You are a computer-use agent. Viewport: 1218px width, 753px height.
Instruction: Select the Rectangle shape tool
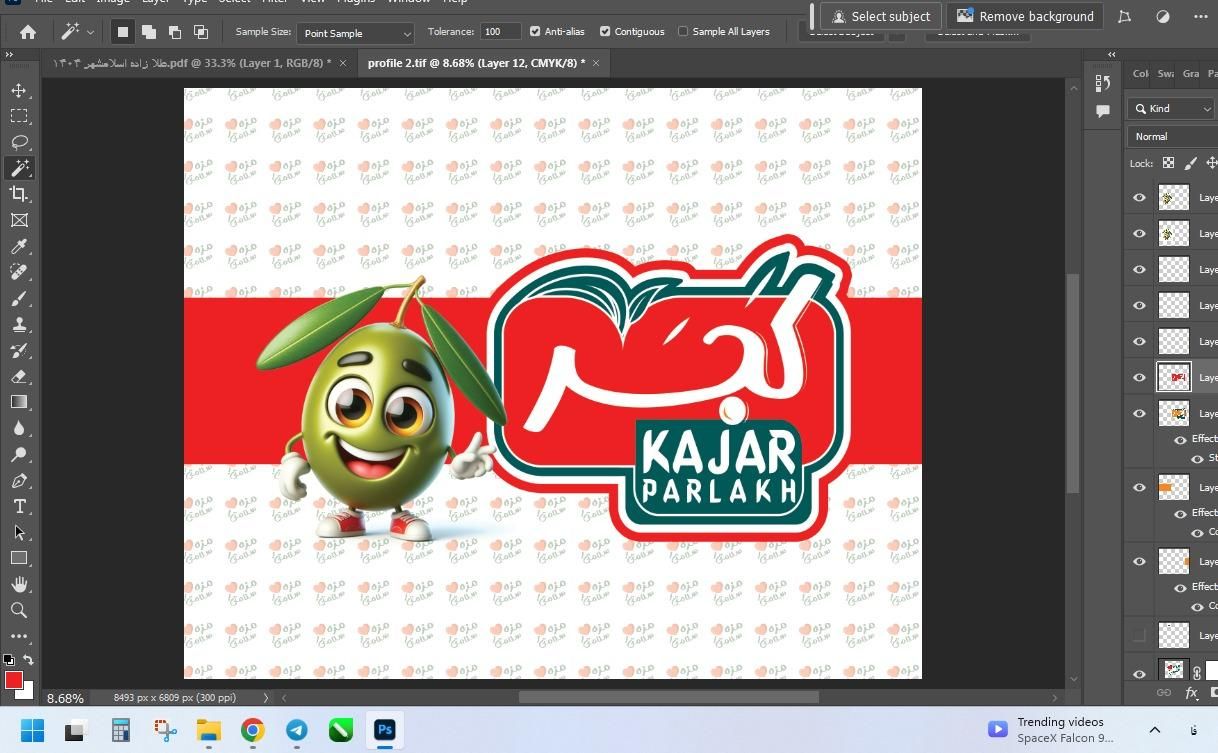[19, 558]
